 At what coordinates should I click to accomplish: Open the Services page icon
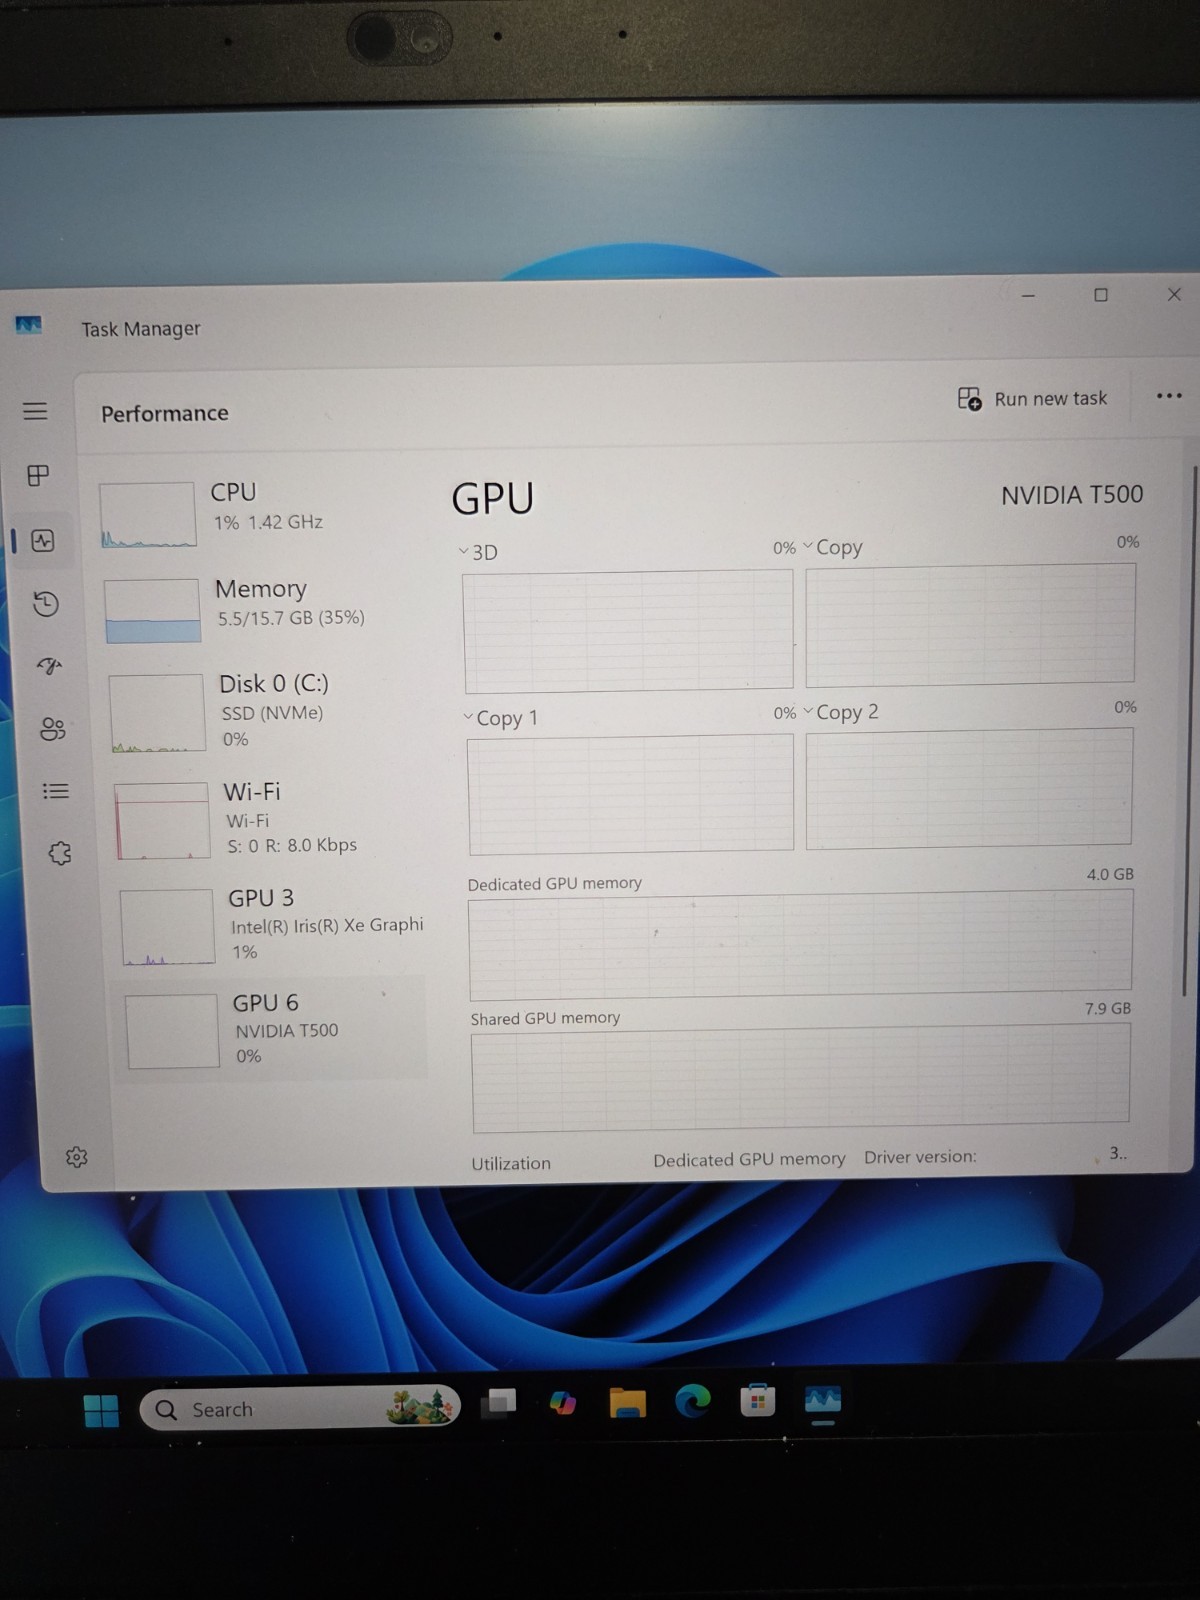tap(59, 853)
